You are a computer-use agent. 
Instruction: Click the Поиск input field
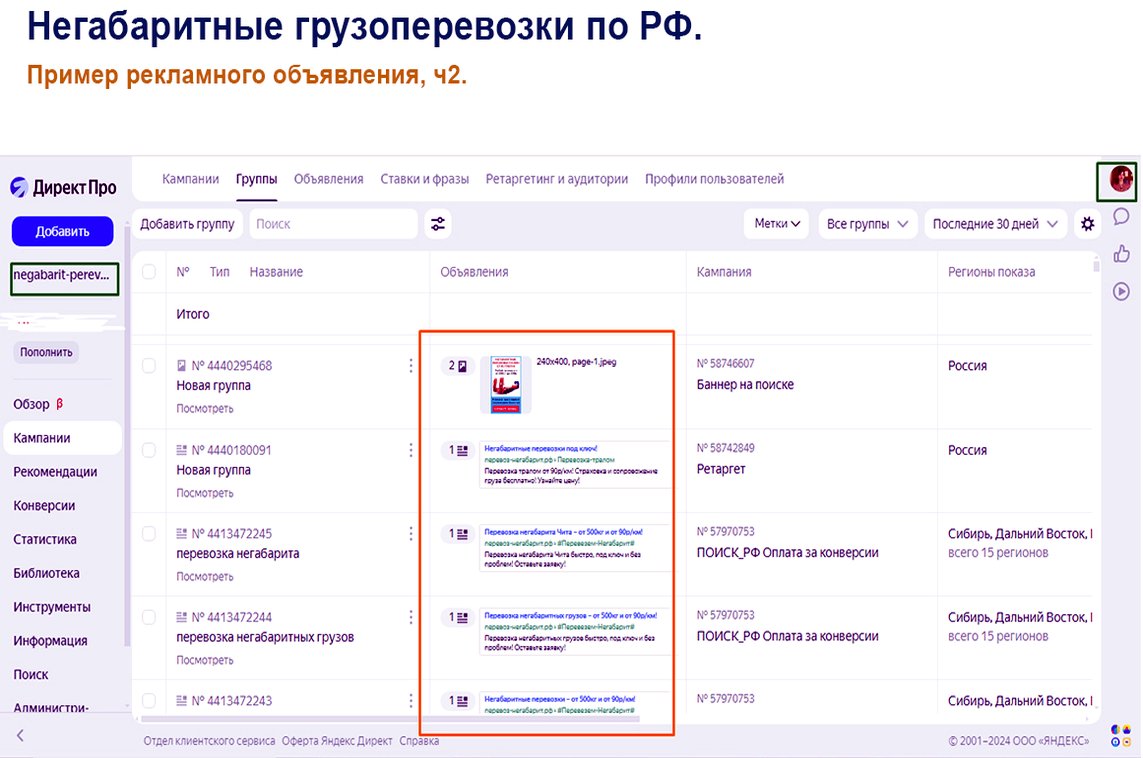coord(333,224)
